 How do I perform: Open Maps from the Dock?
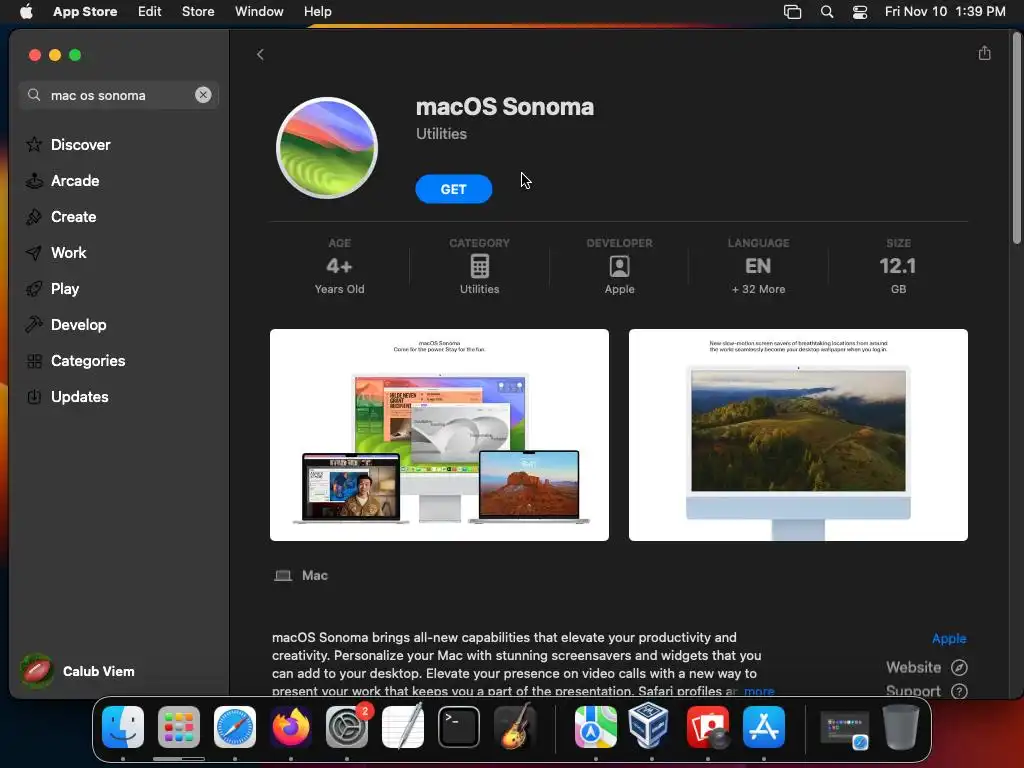coord(596,727)
